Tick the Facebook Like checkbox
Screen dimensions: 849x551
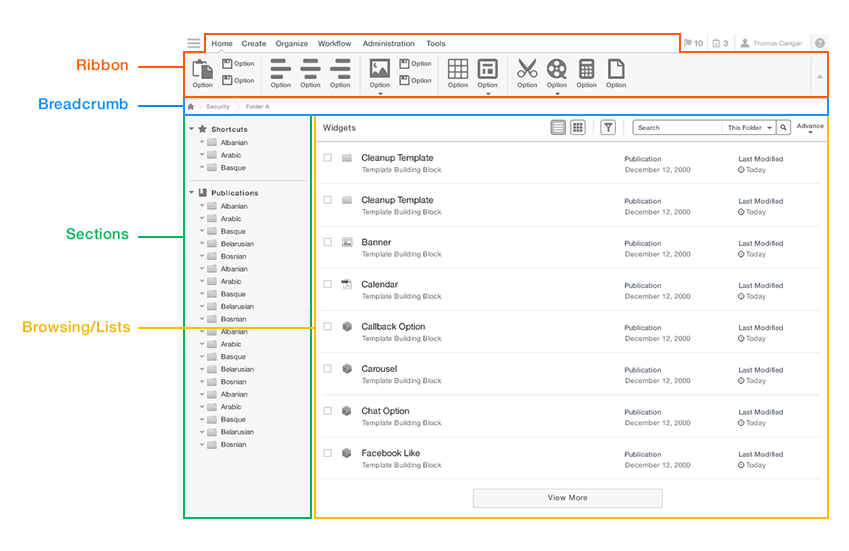[327, 453]
